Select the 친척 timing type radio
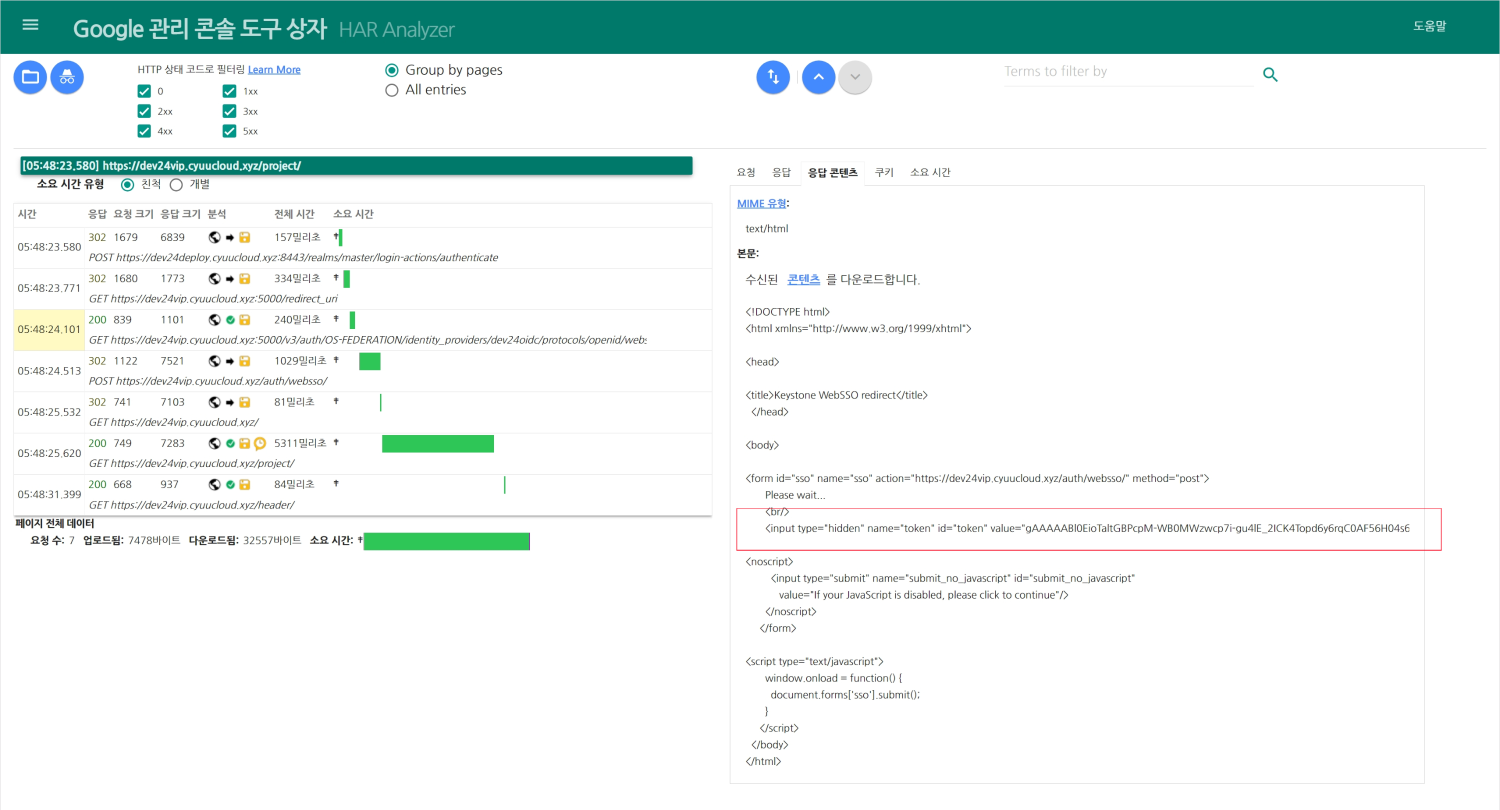The image size is (1500, 810). [127, 184]
